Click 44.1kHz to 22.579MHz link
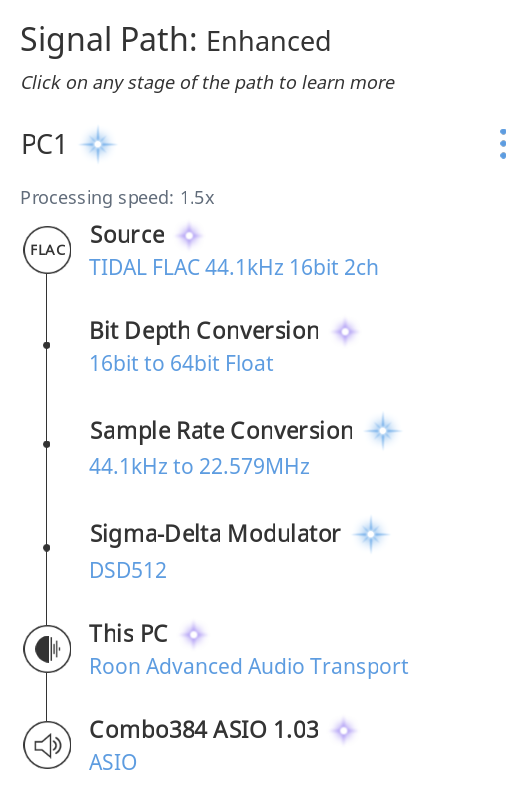This screenshot has height=787, width=531. tap(199, 466)
